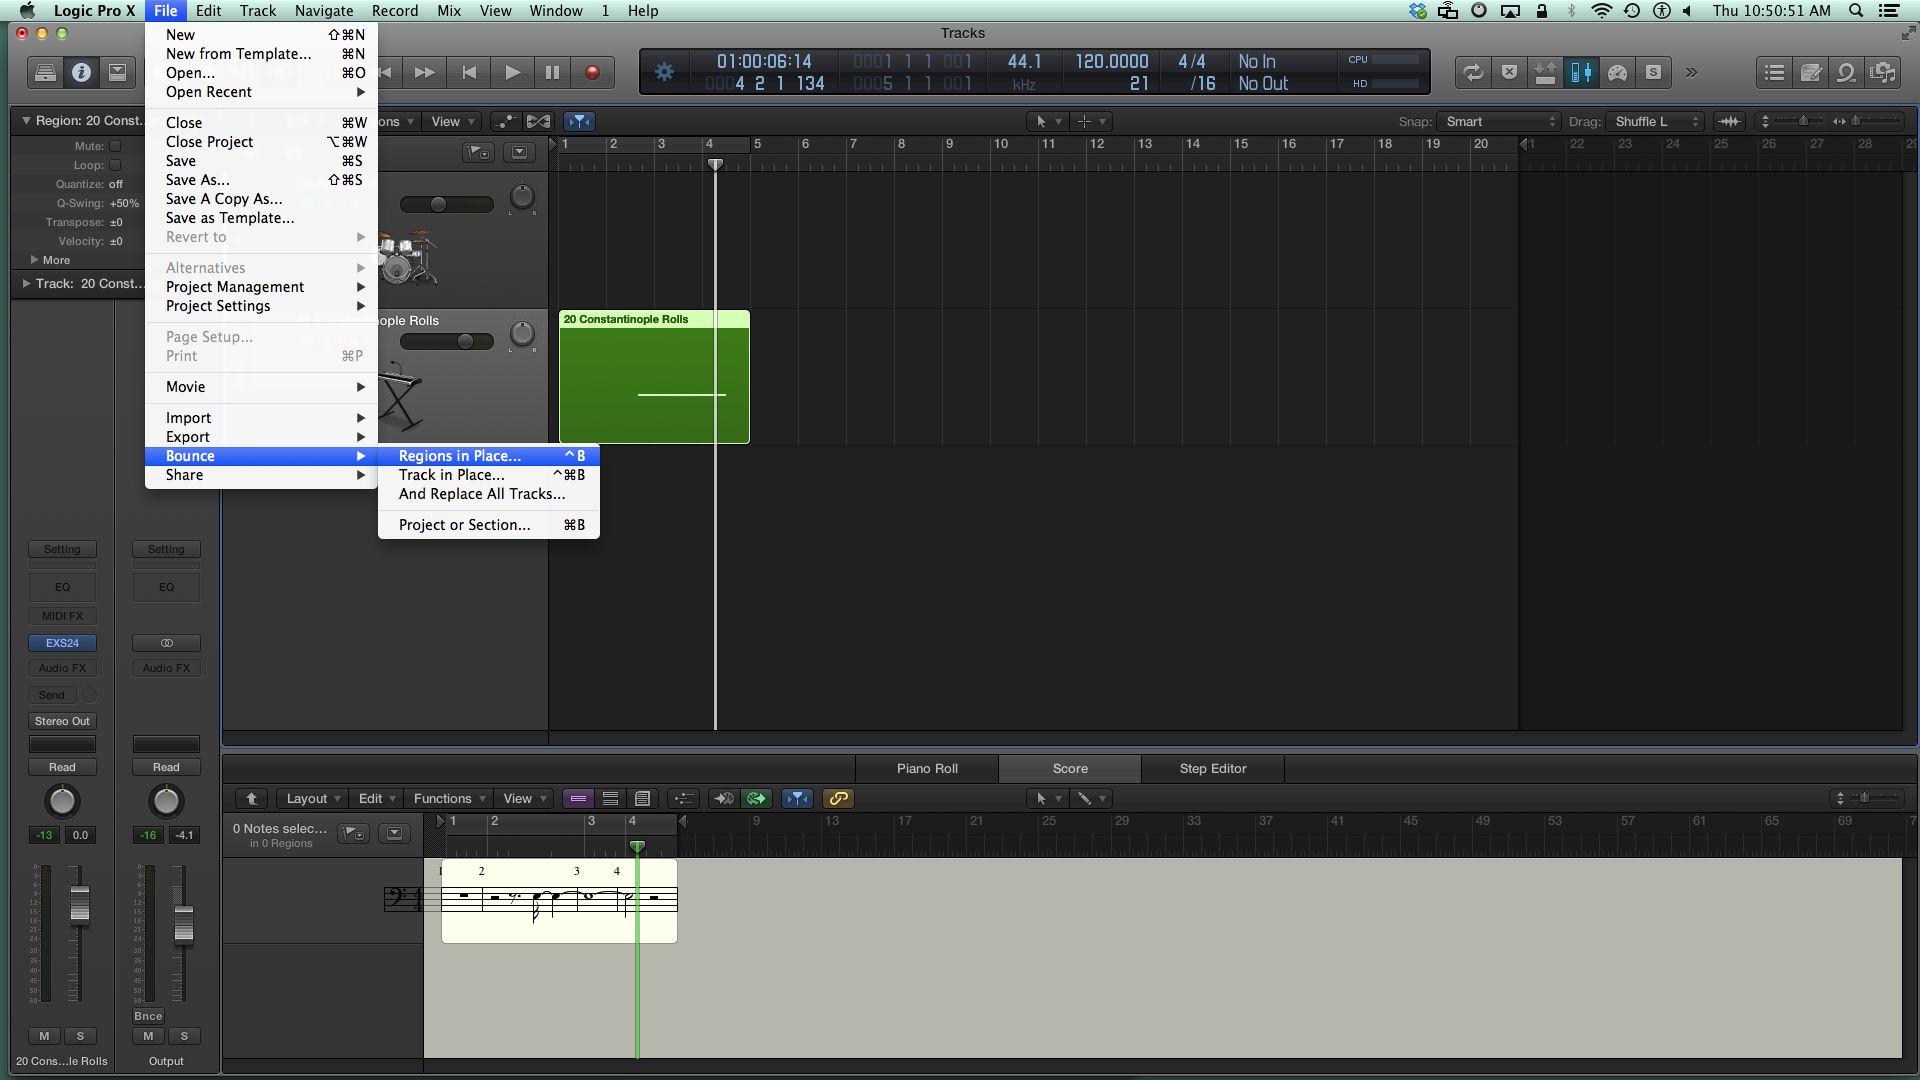Open the Wi-Fi status menu

pyautogui.click(x=1601, y=11)
